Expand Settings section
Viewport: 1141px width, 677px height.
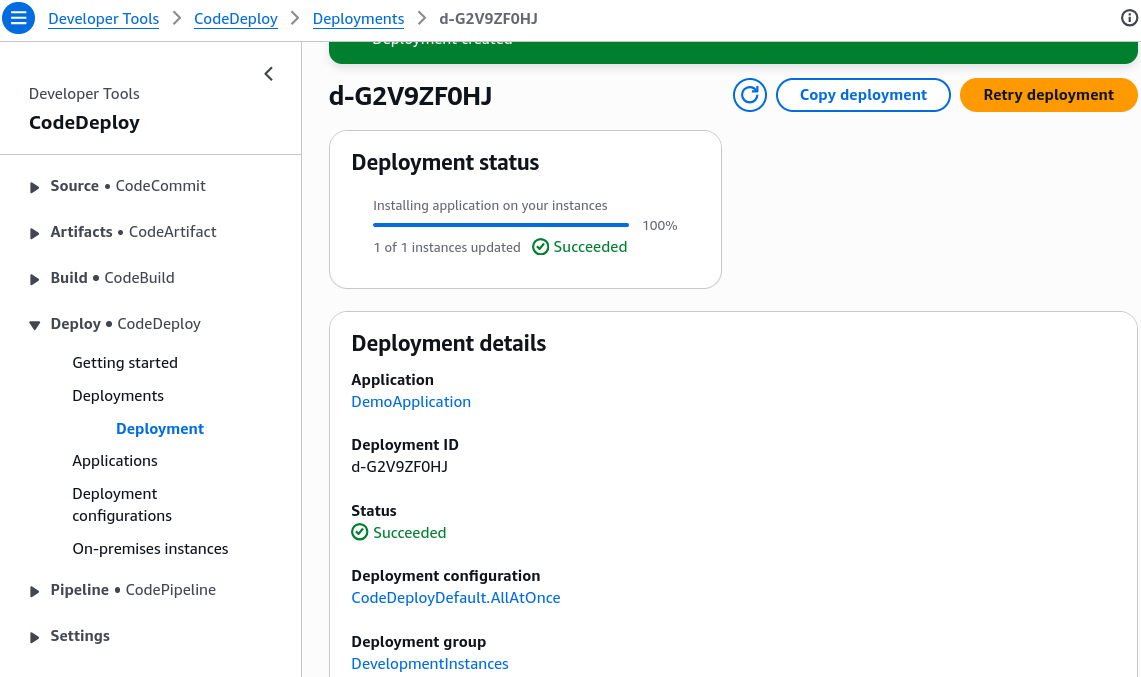pos(34,637)
